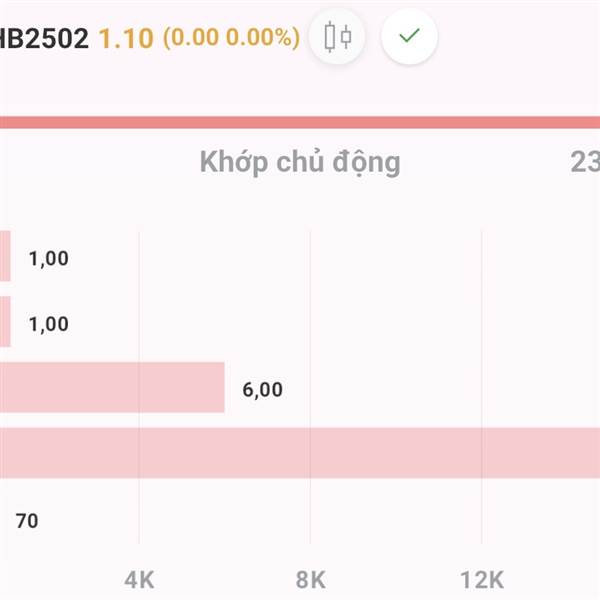Select the Khớp chủ động tab
The height and width of the screenshot is (600, 600).
(300, 163)
